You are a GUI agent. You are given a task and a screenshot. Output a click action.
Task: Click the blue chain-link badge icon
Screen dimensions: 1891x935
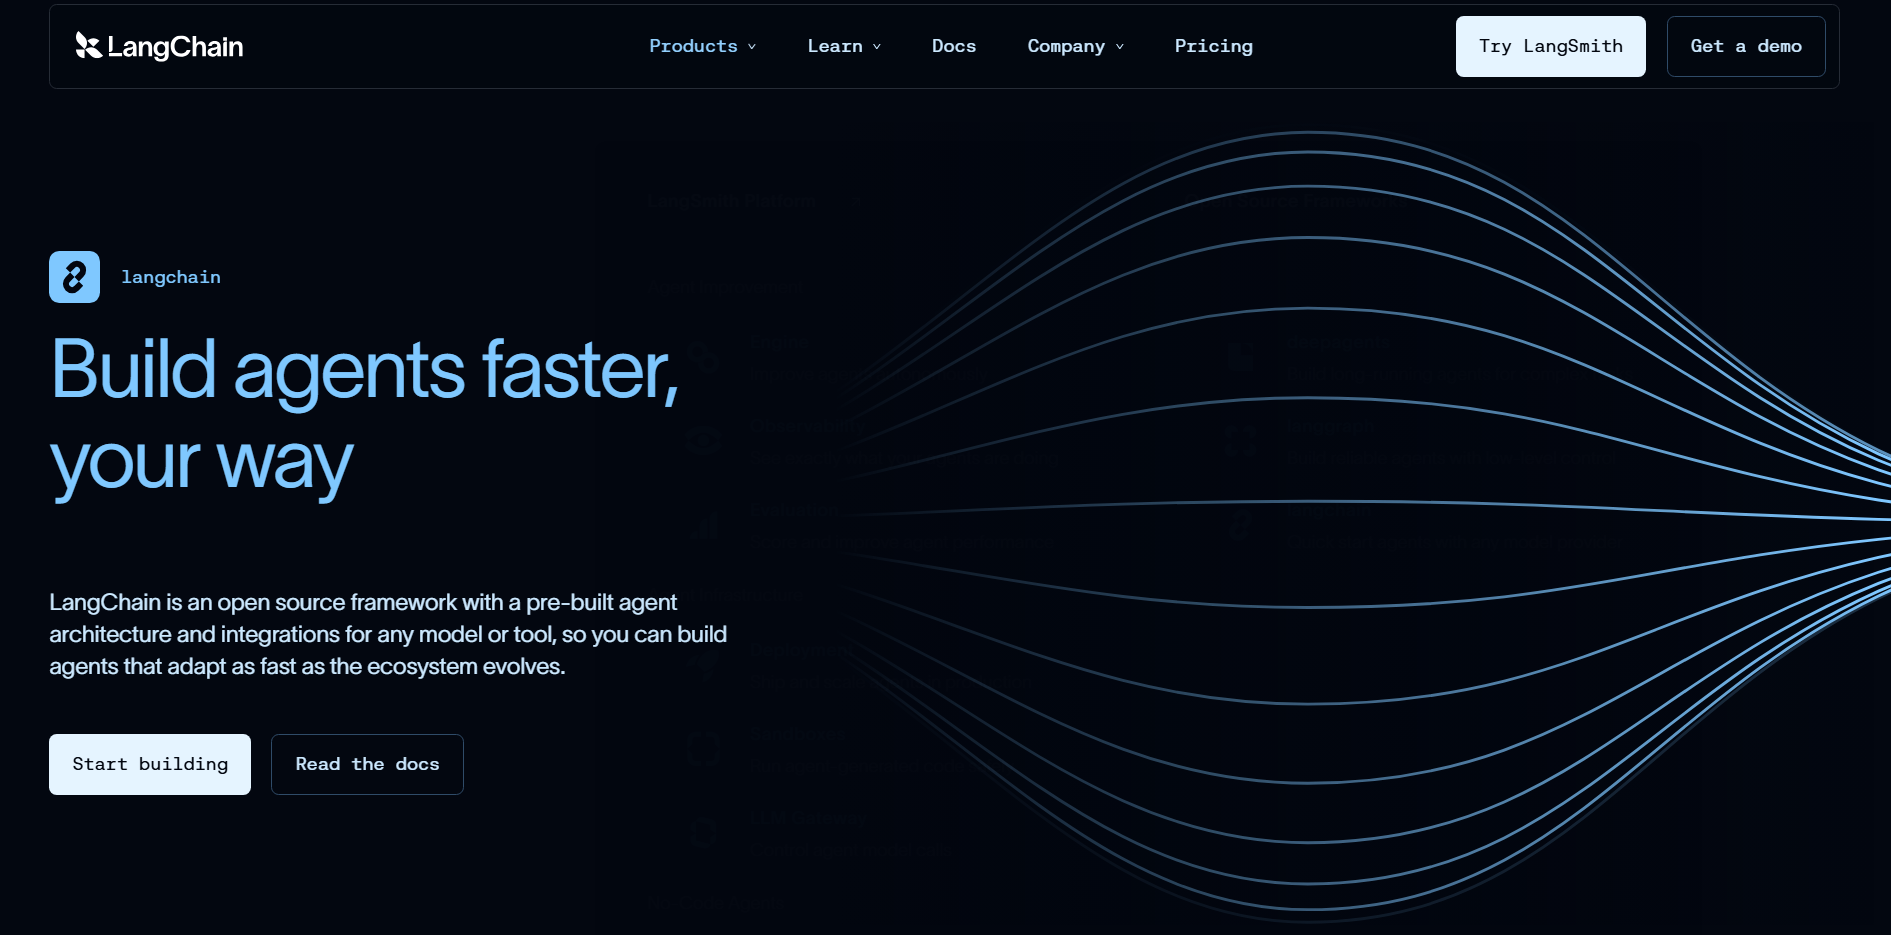(74, 277)
